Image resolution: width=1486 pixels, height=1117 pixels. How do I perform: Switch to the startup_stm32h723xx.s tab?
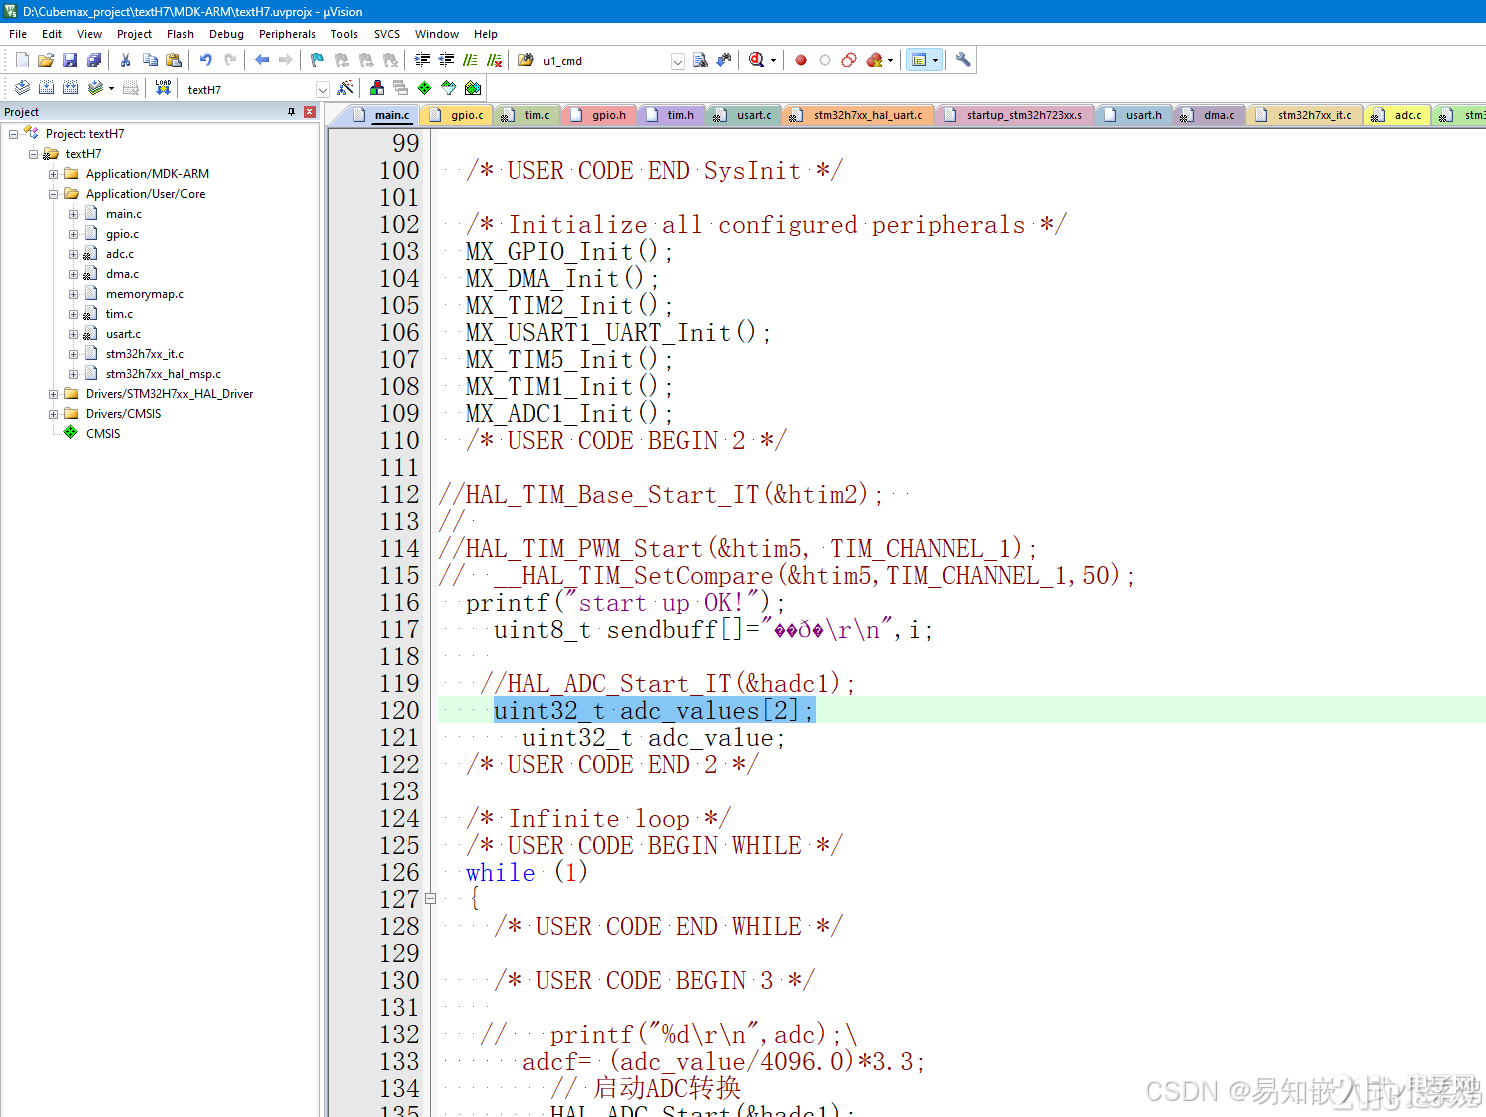pos(1014,115)
